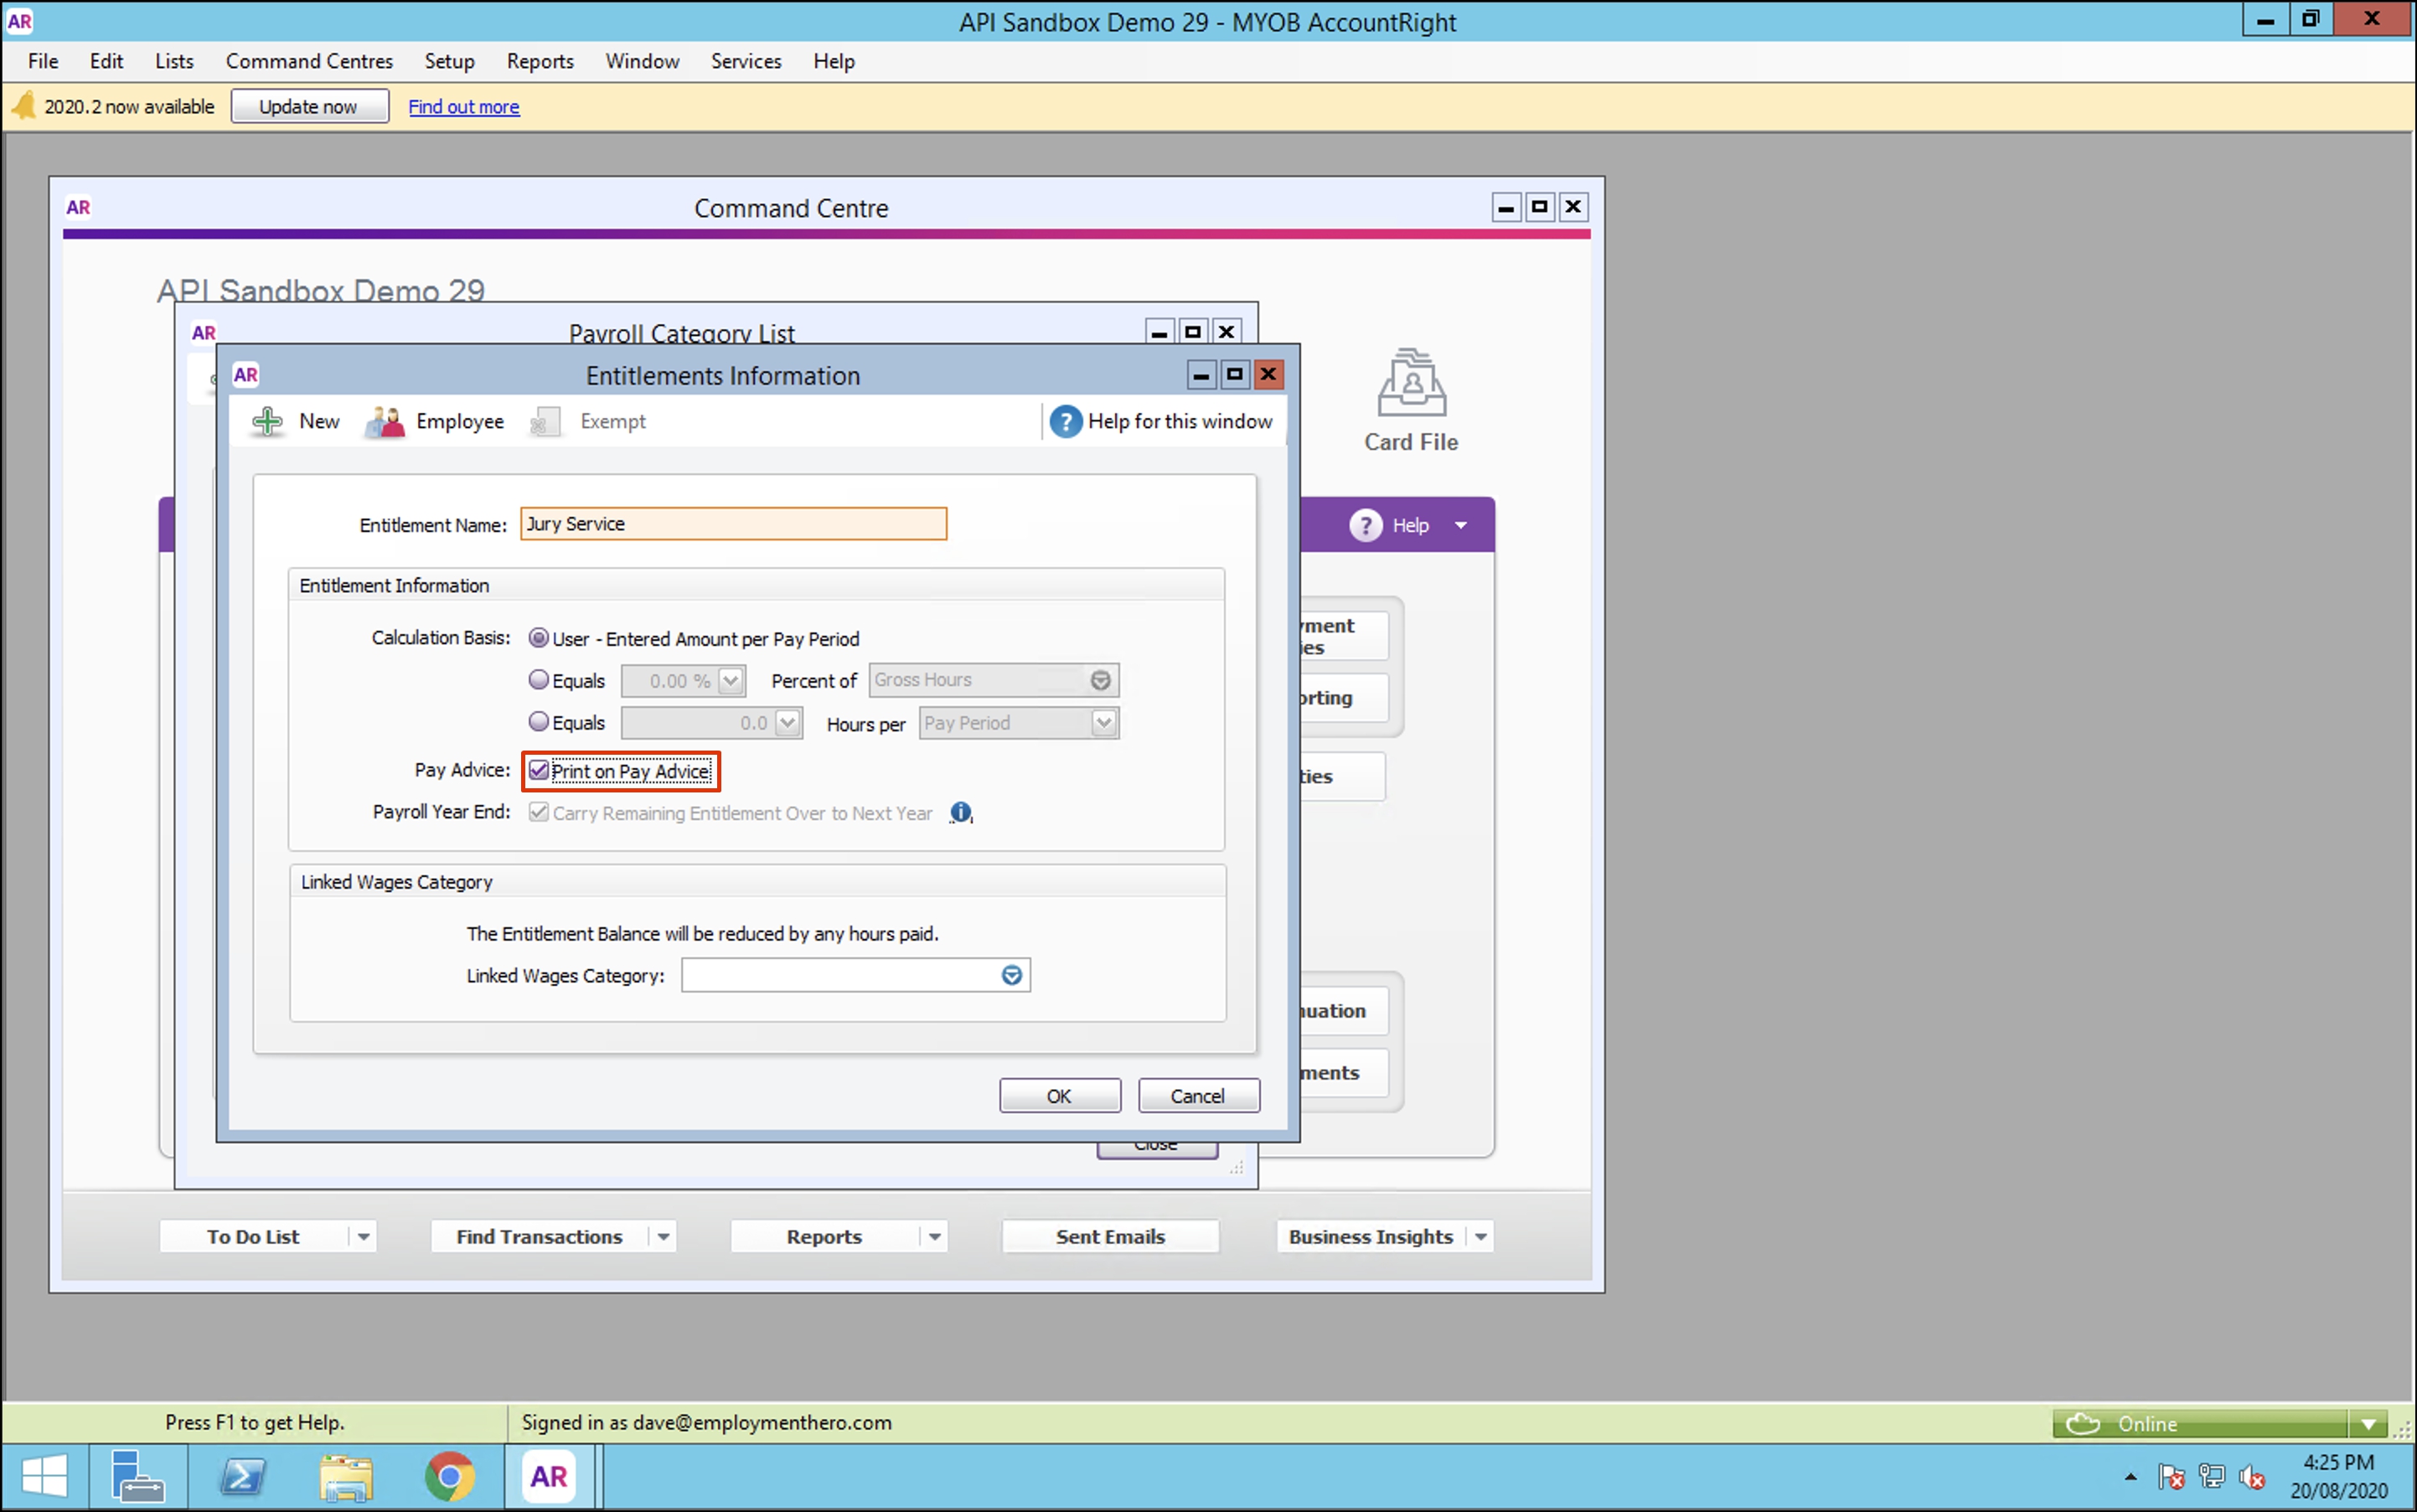Click the Find out more link
The width and height of the screenshot is (2417, 1512).
pos(463,107)
